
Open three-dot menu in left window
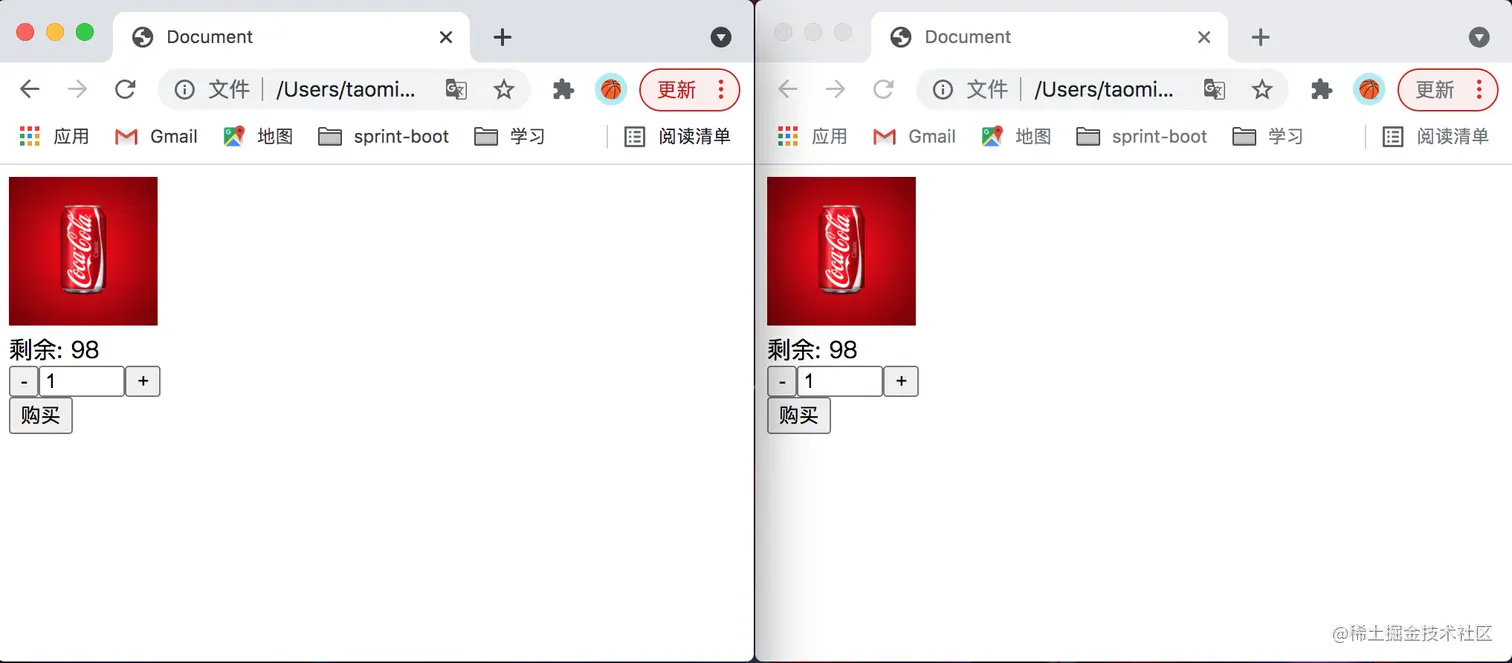pos(721,90)
